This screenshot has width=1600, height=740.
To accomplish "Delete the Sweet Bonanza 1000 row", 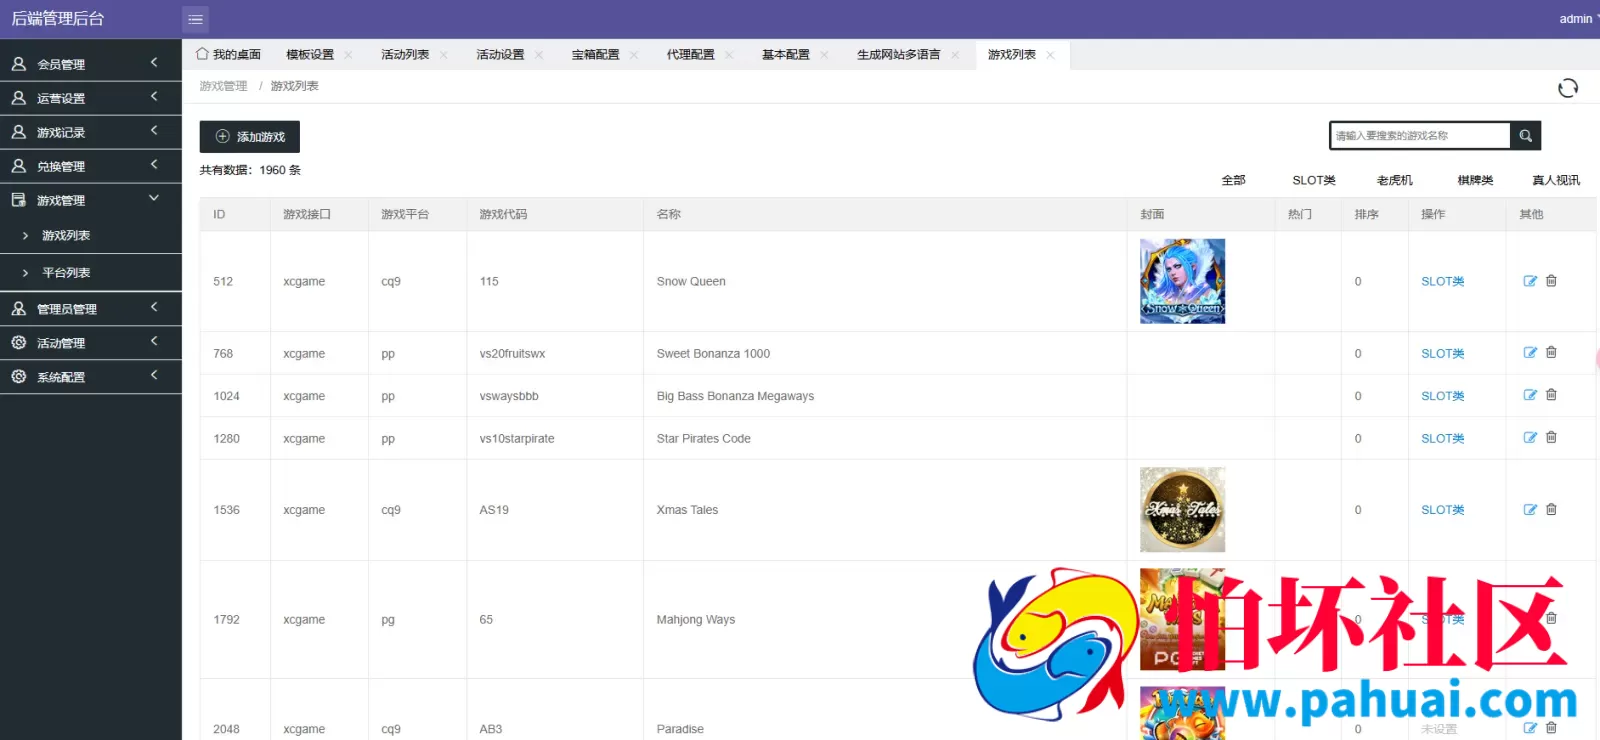I will (1551, 353).
